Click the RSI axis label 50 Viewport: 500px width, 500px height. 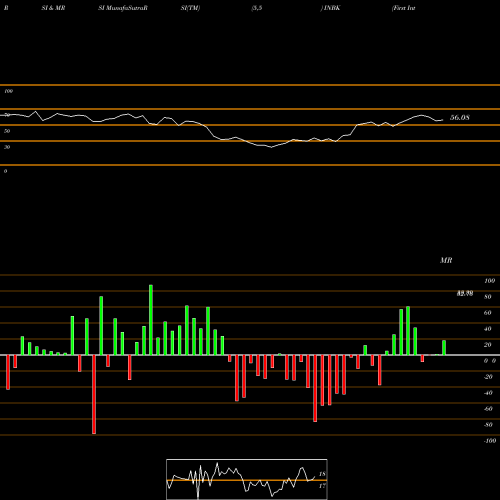point(7,131)
